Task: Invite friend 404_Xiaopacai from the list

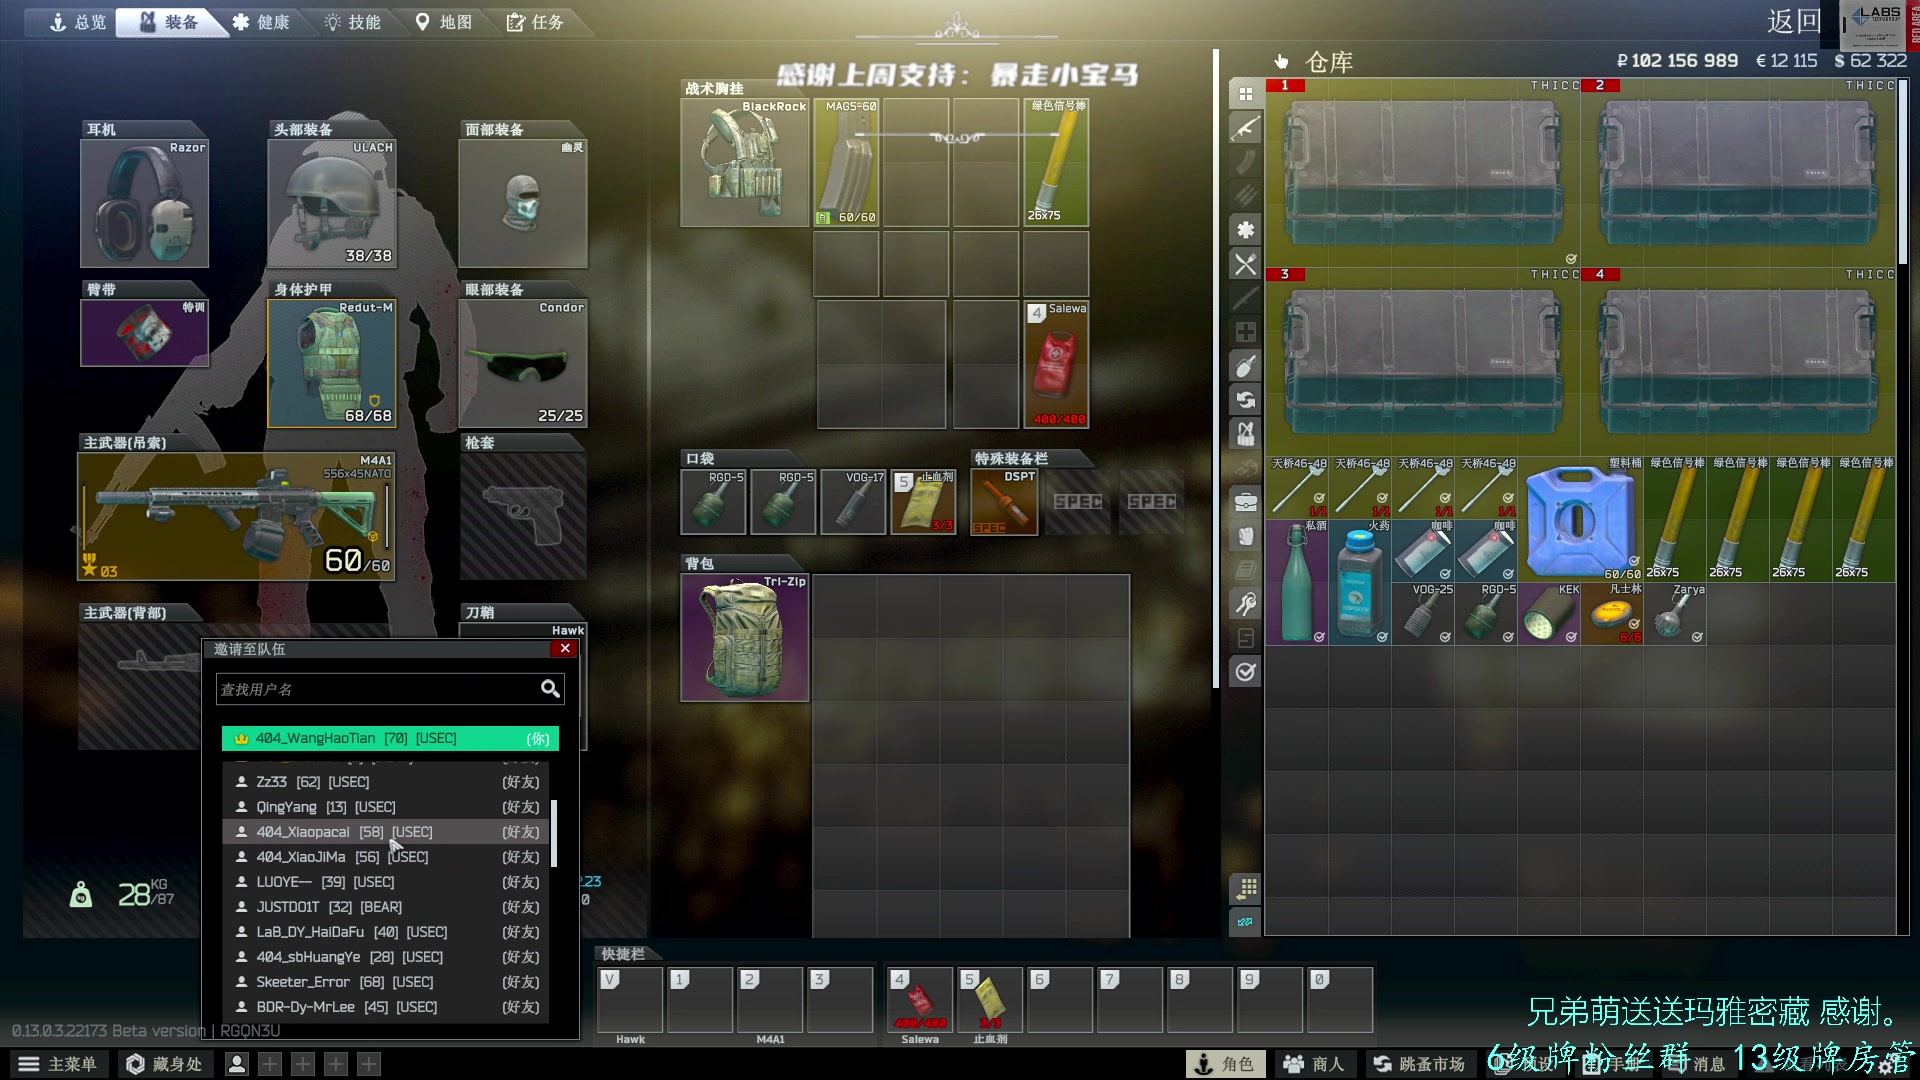Action: click(387, 832)
